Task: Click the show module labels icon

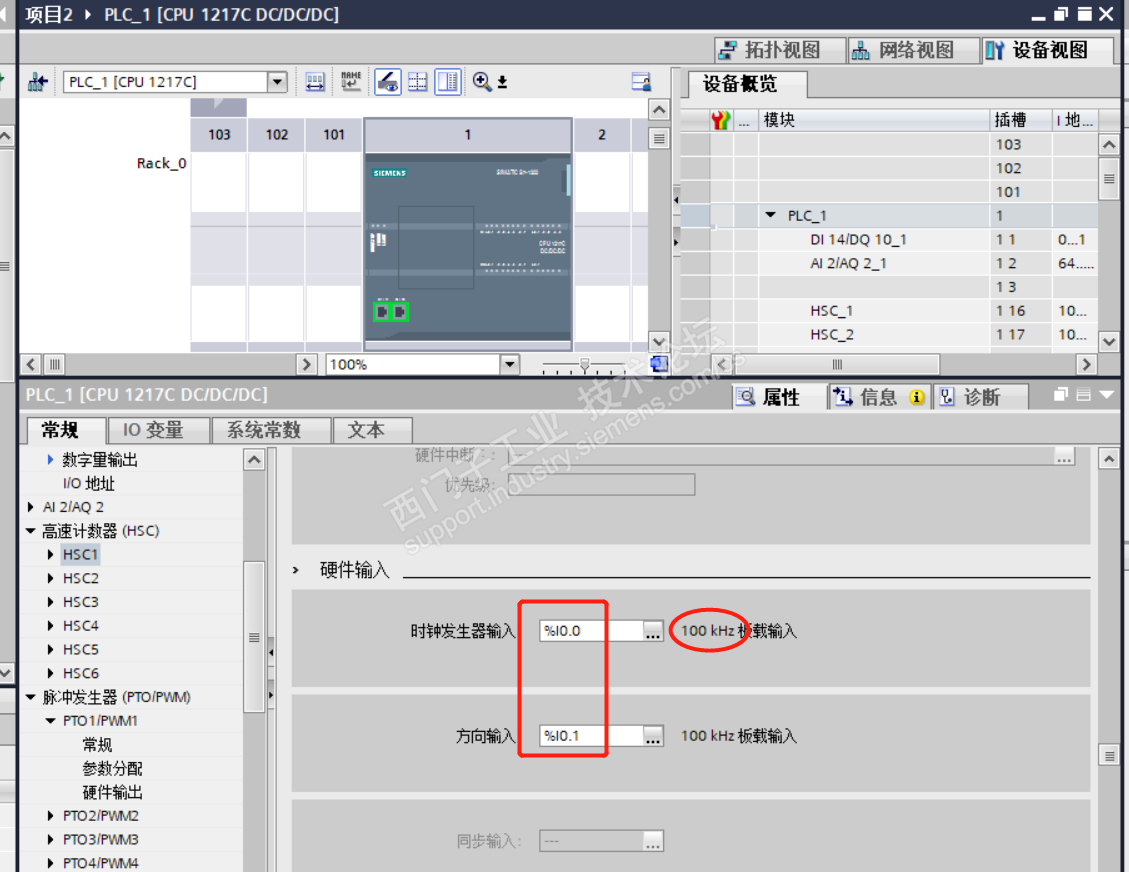Action: (x=315, y=82)
